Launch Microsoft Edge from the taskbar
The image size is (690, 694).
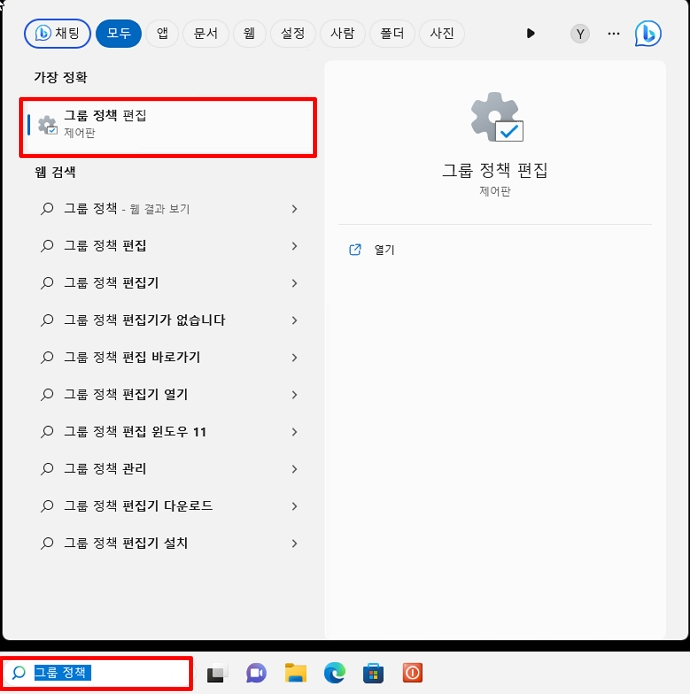[335, 673]
